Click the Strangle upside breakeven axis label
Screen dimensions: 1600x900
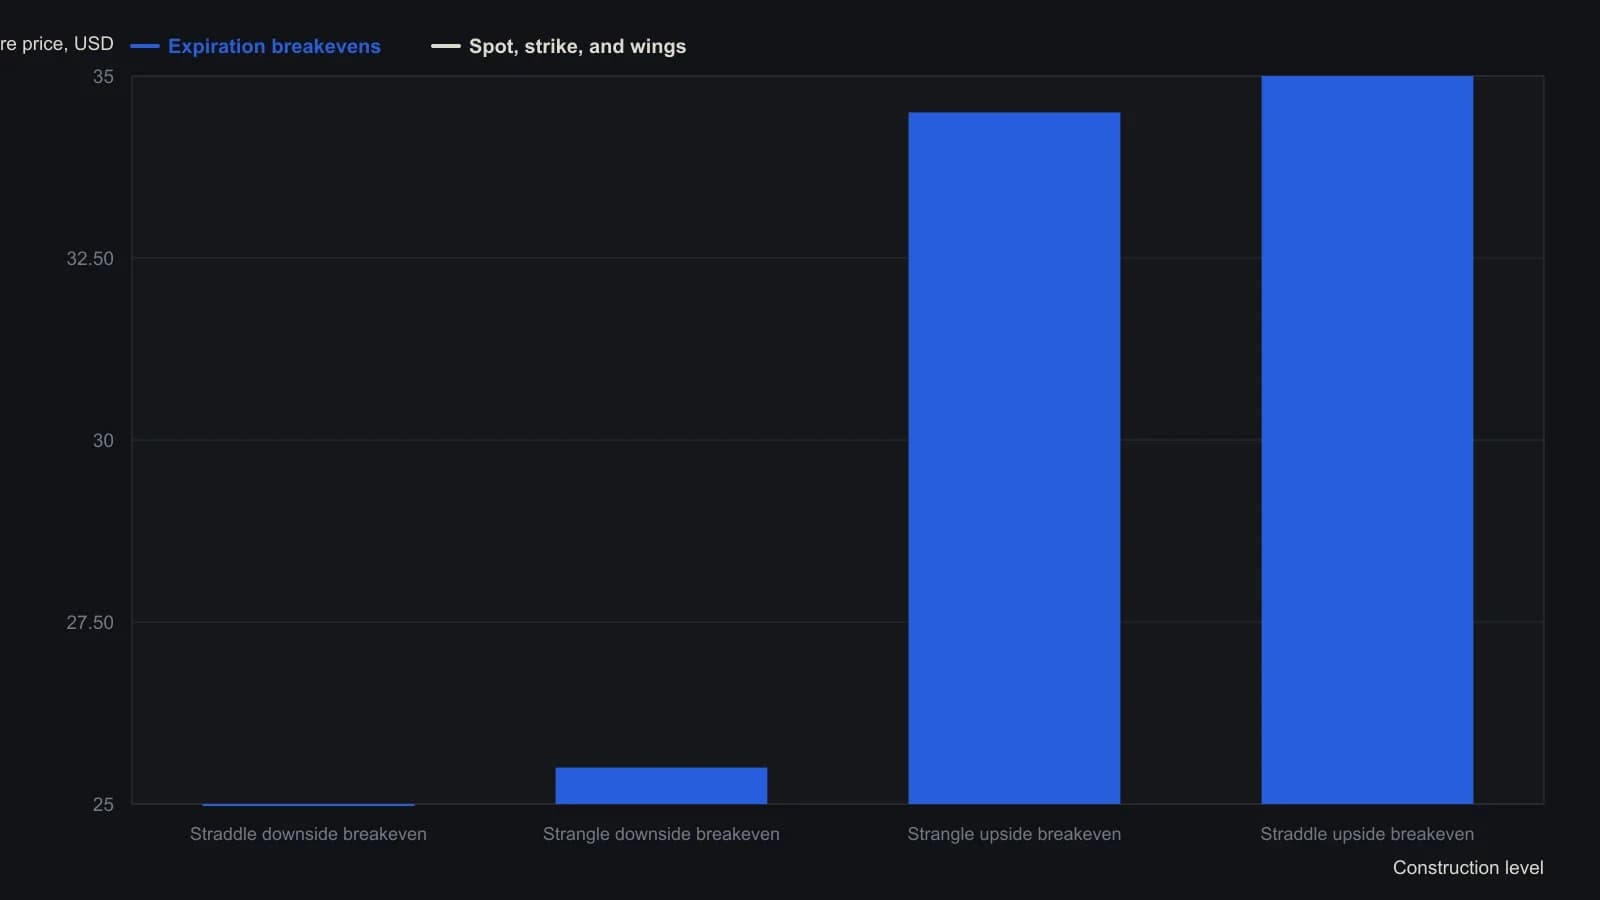[1014, 834]
